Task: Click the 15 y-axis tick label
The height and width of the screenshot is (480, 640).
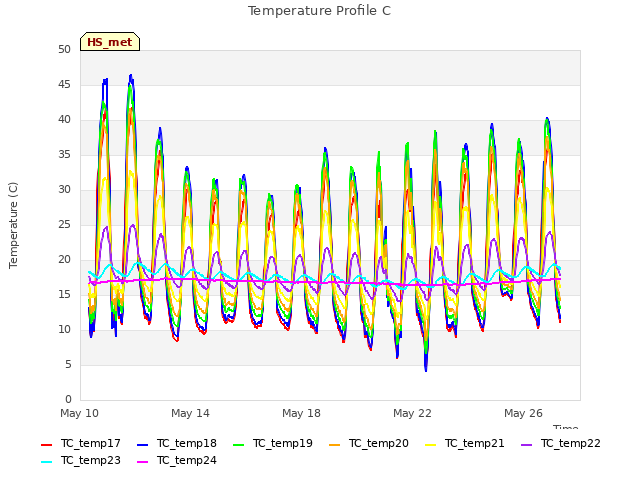Action: 64,294
